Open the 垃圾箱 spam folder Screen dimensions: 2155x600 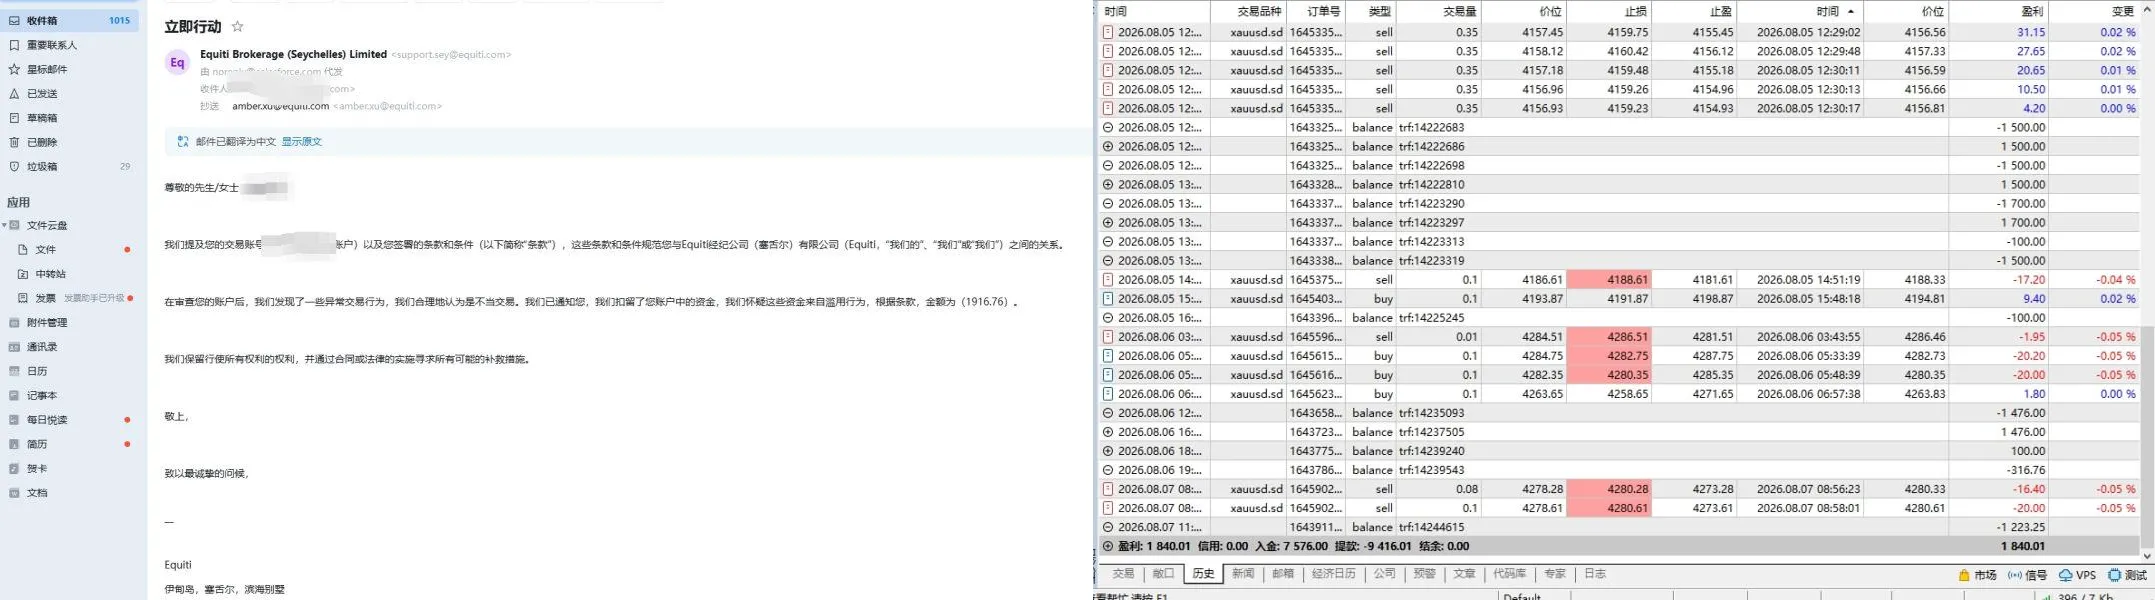pyautogui.click(x=70, y=166)
